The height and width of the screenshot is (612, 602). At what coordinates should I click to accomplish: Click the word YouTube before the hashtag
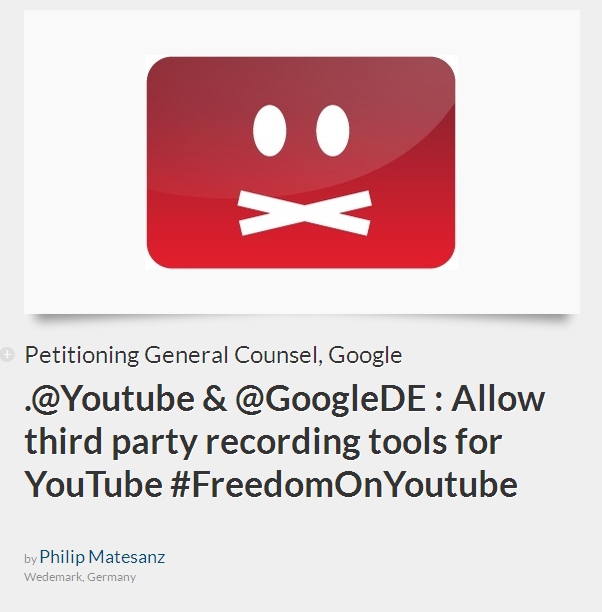coord(94,484)
